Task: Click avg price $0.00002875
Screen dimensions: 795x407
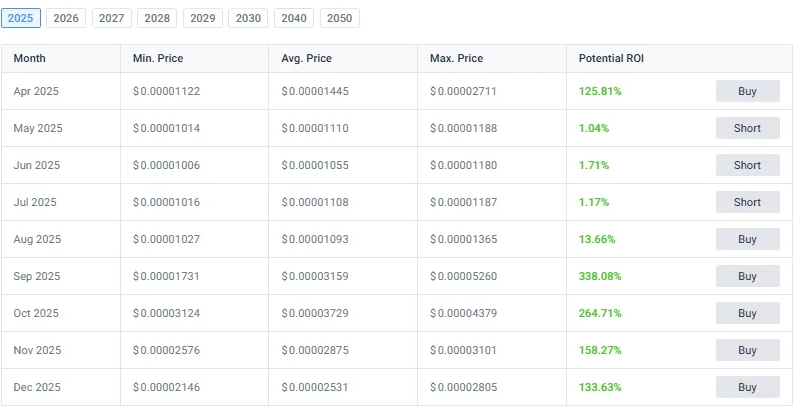Action: (315, 350)
